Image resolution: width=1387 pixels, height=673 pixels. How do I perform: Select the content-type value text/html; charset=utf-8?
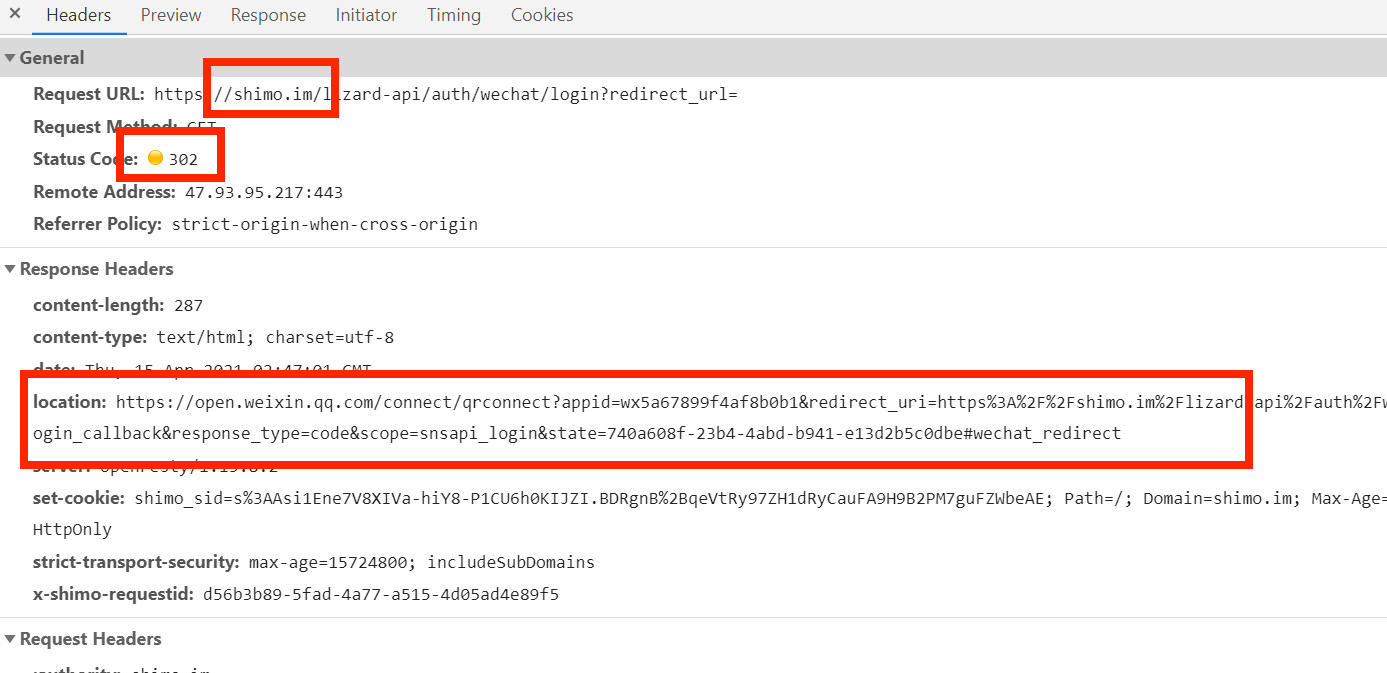(x=273, y=337)
